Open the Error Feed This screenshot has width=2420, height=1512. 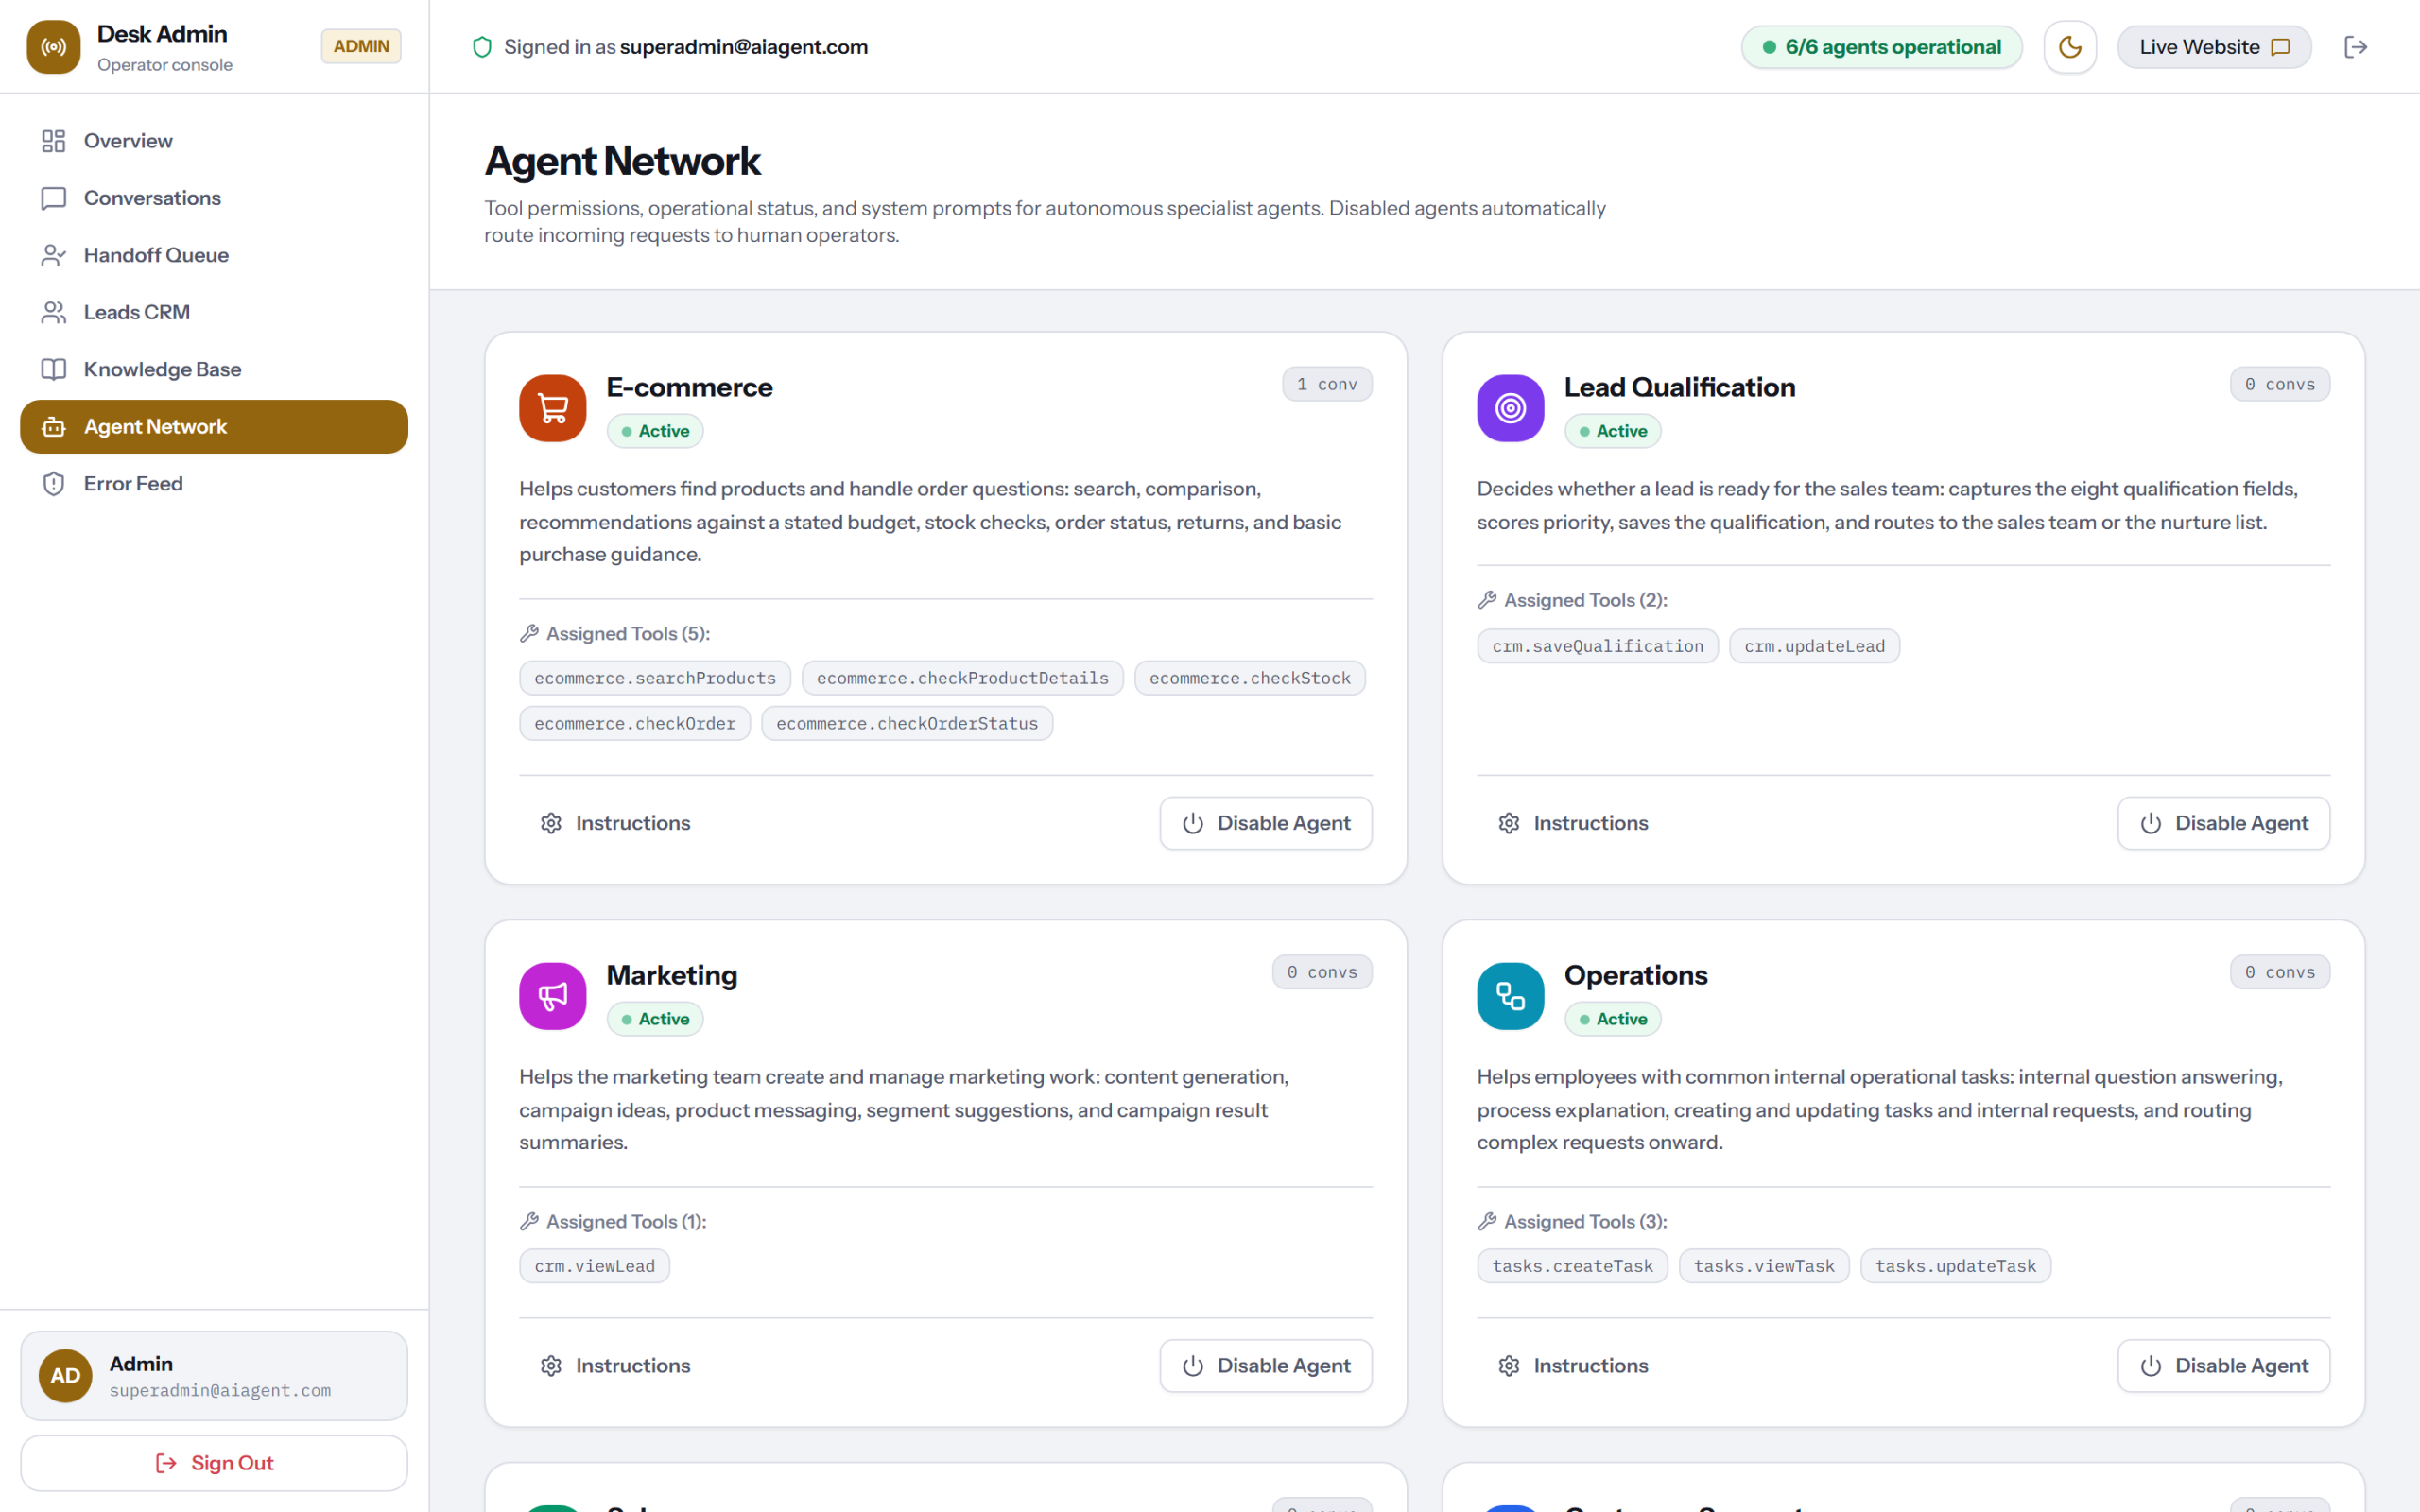pyautogui.click(x=214, y=484)
